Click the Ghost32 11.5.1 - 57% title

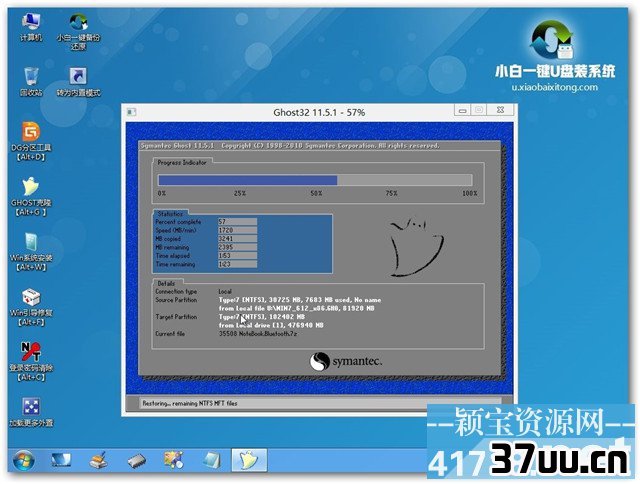319,112
